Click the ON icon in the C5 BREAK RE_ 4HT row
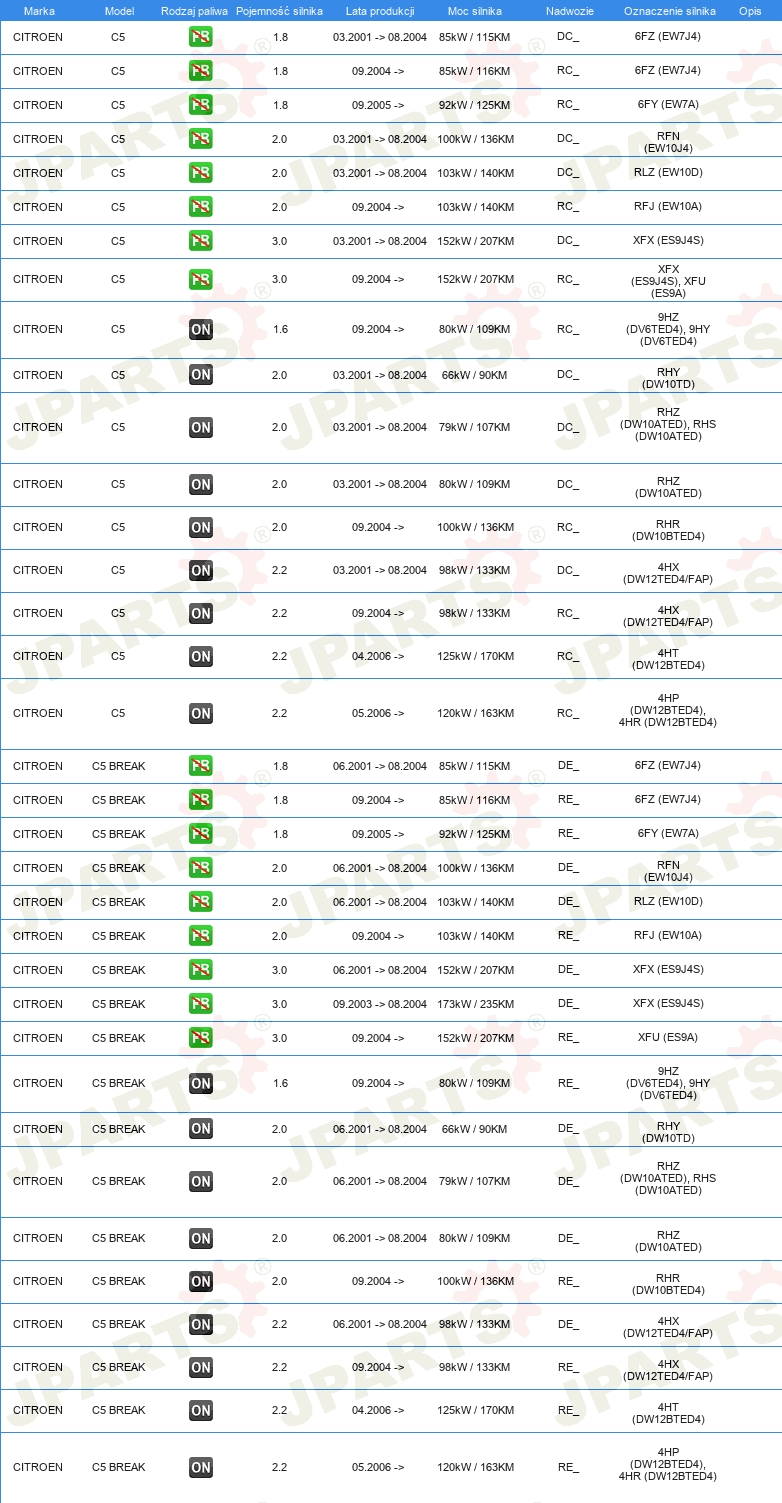 click(200, 1410)
